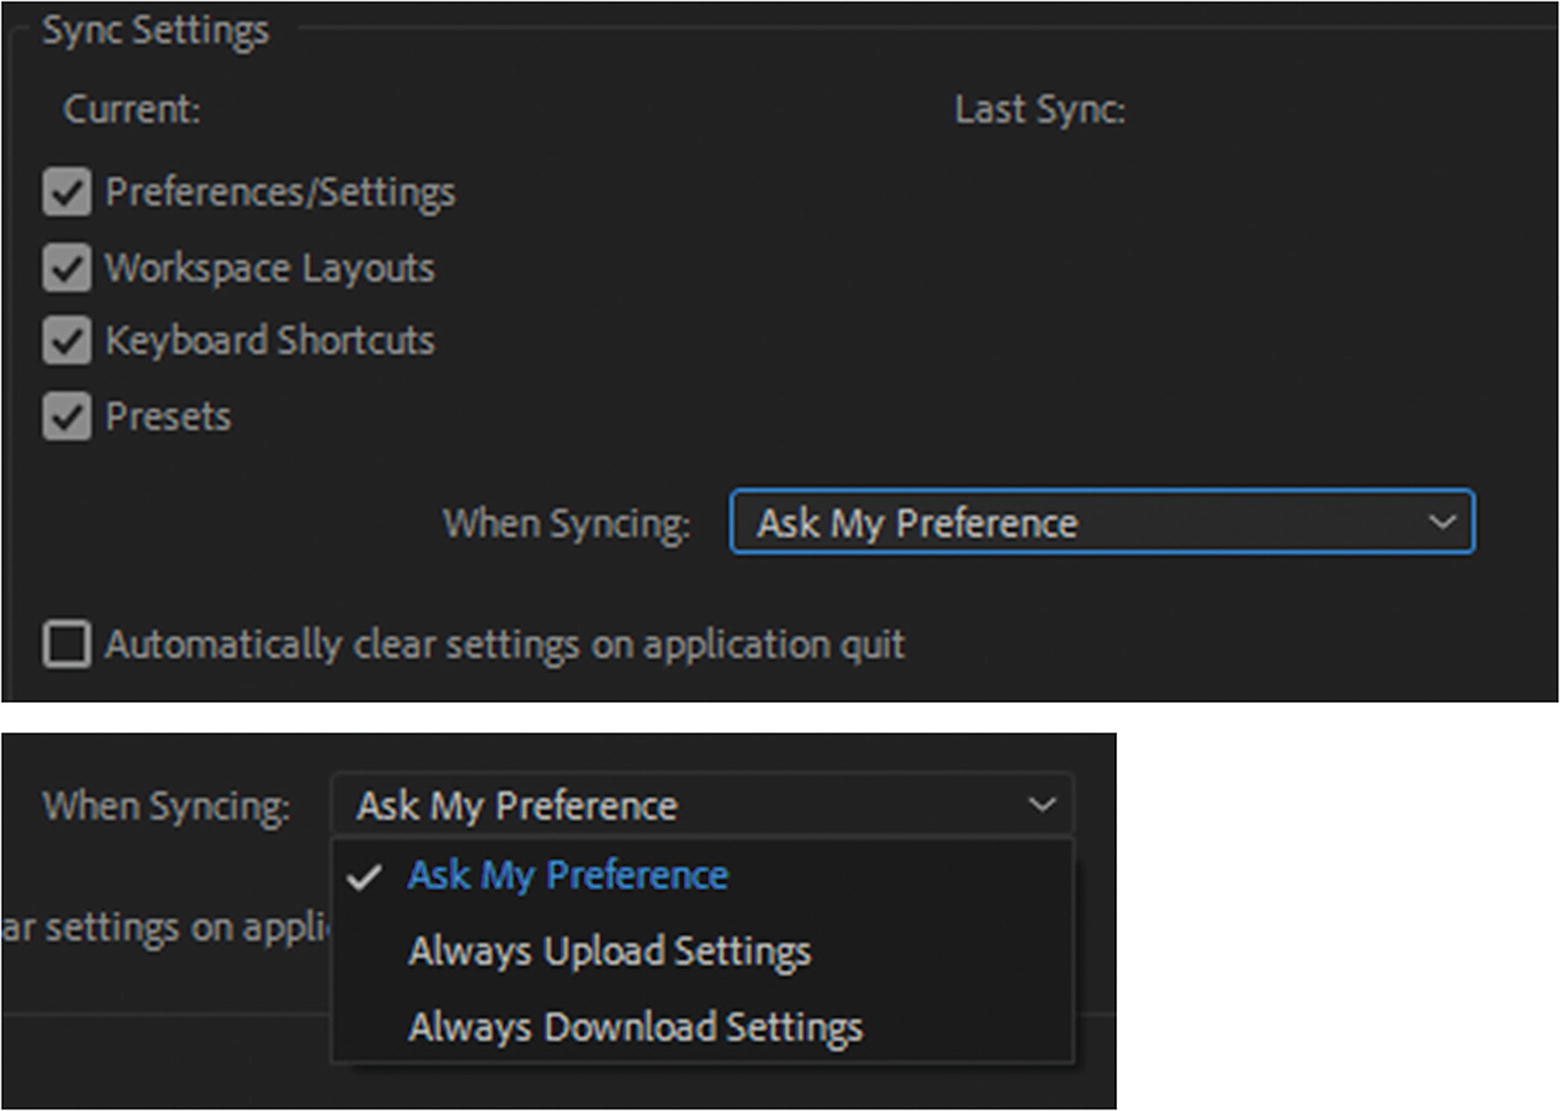Image resolution: width=1560 pixels, height=1111 pixels.
Task: Choose Always Upload Settings from the list
Action: pyautogui.click(x=609, y=951)
